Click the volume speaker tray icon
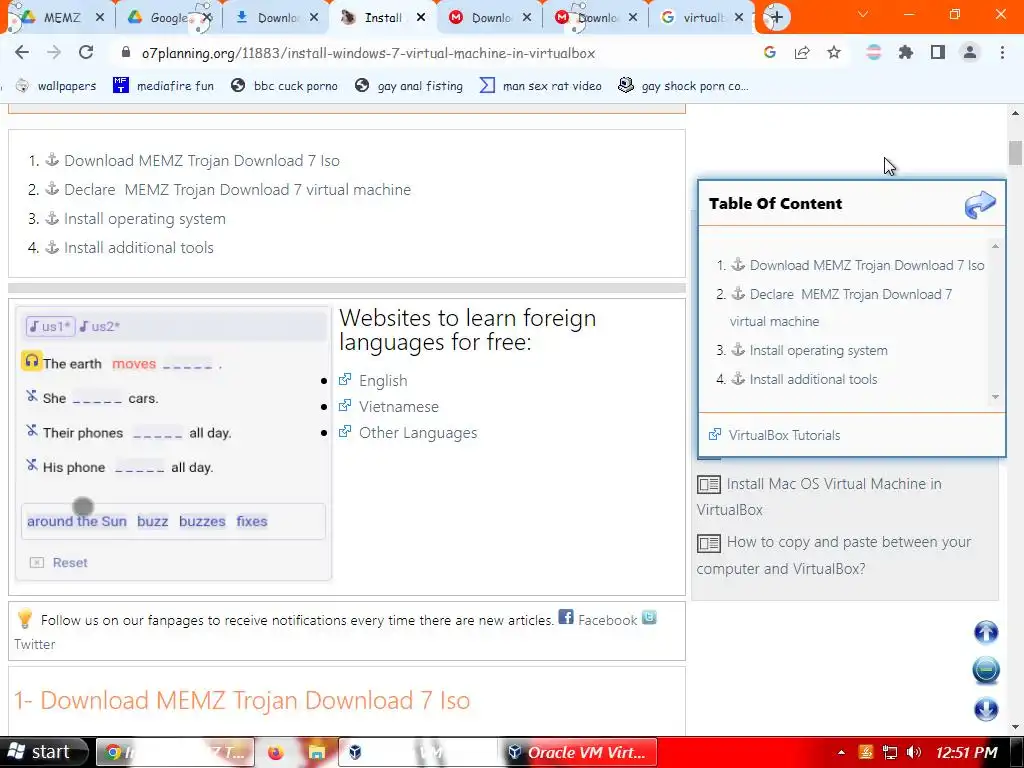This screenshot has height=768, width=1024. coord(914,752)
